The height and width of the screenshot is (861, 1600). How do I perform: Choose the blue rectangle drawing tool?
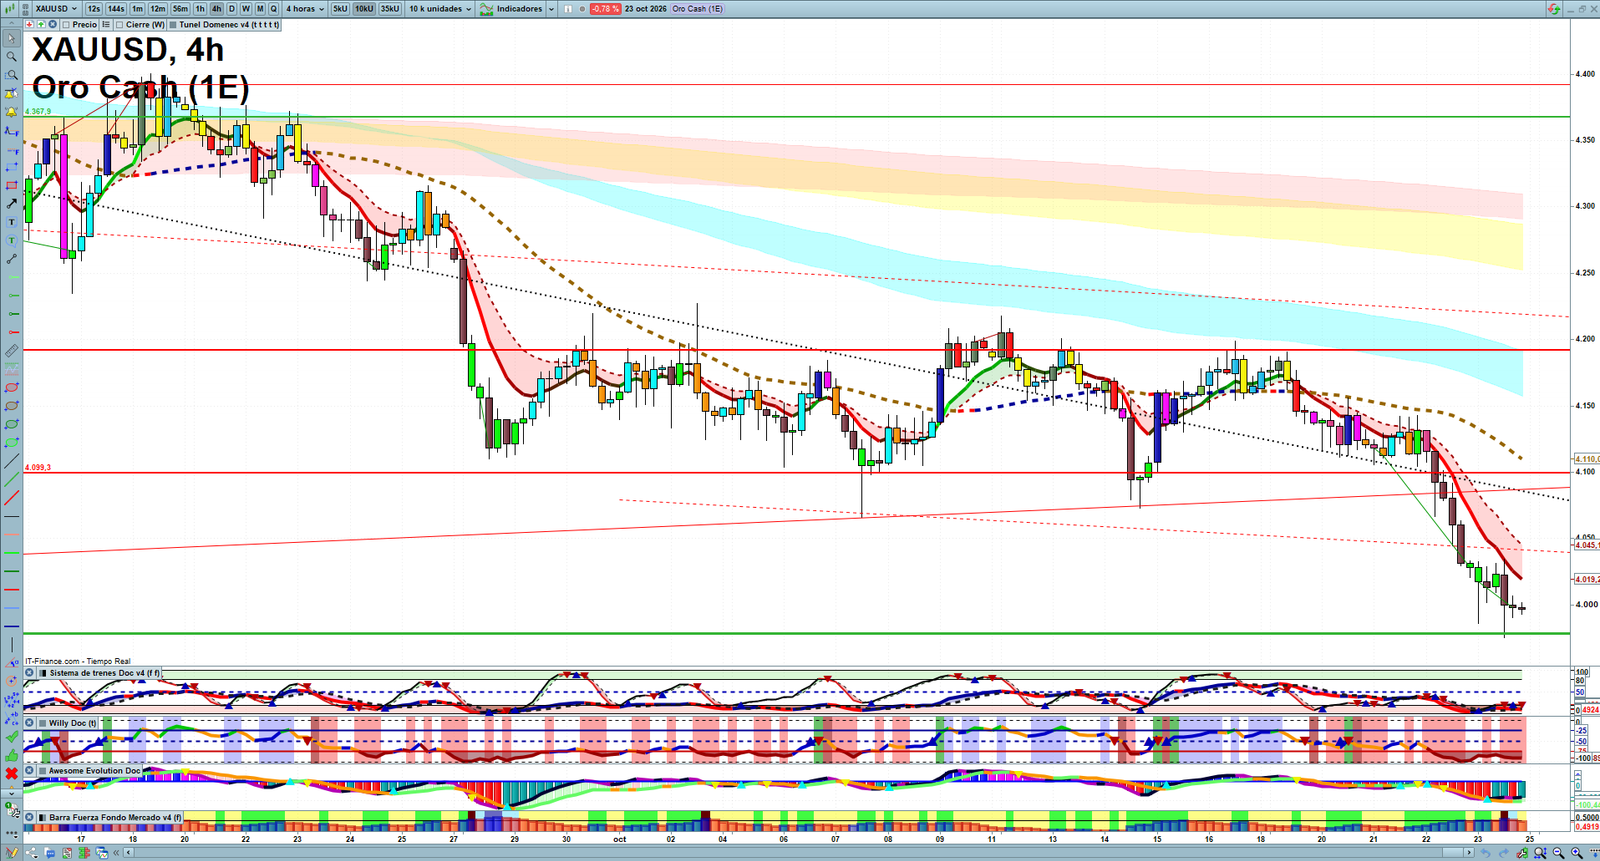[x=11, y=167]
